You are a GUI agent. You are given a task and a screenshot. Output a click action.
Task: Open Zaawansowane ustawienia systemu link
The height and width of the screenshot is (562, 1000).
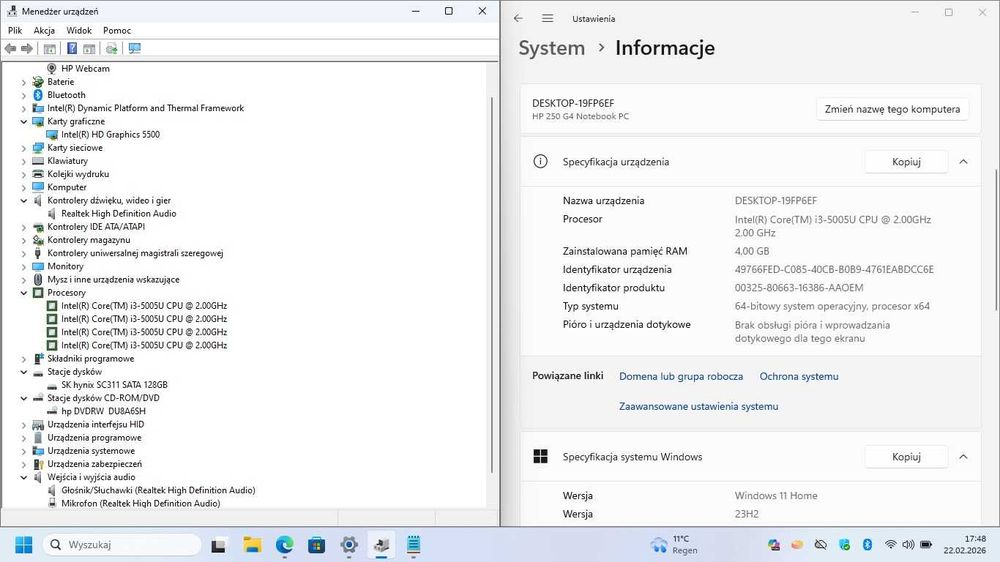tap(698, 406)
